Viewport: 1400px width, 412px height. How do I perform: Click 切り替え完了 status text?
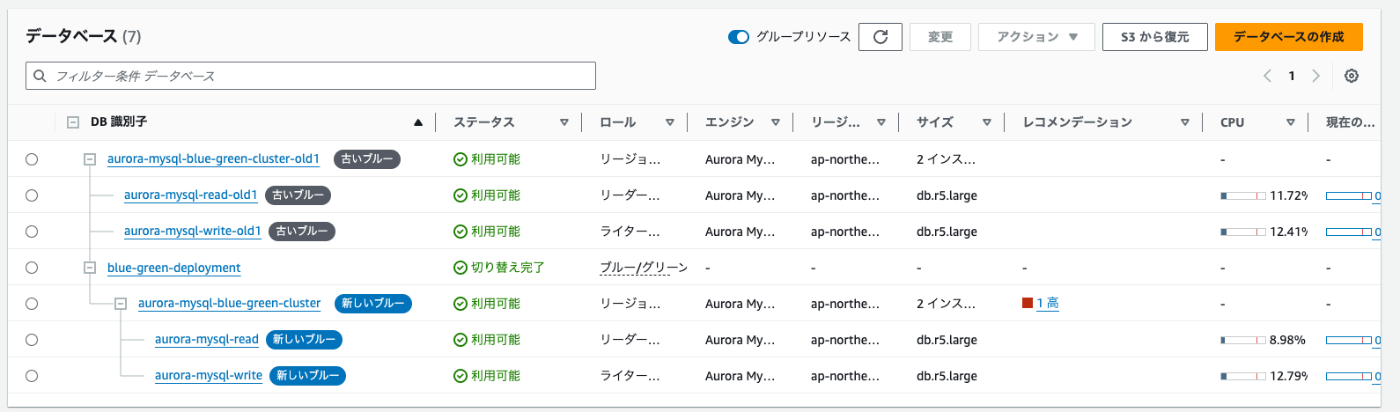506,268
